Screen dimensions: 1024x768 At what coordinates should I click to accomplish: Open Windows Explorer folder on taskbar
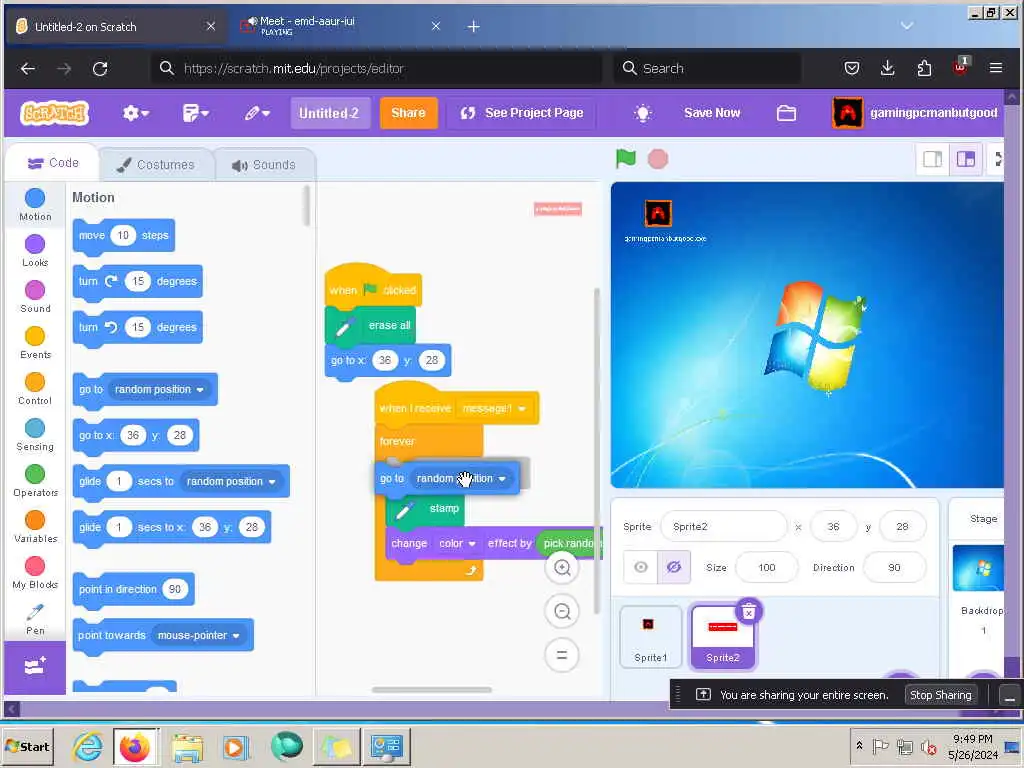[x=187, y=746]
